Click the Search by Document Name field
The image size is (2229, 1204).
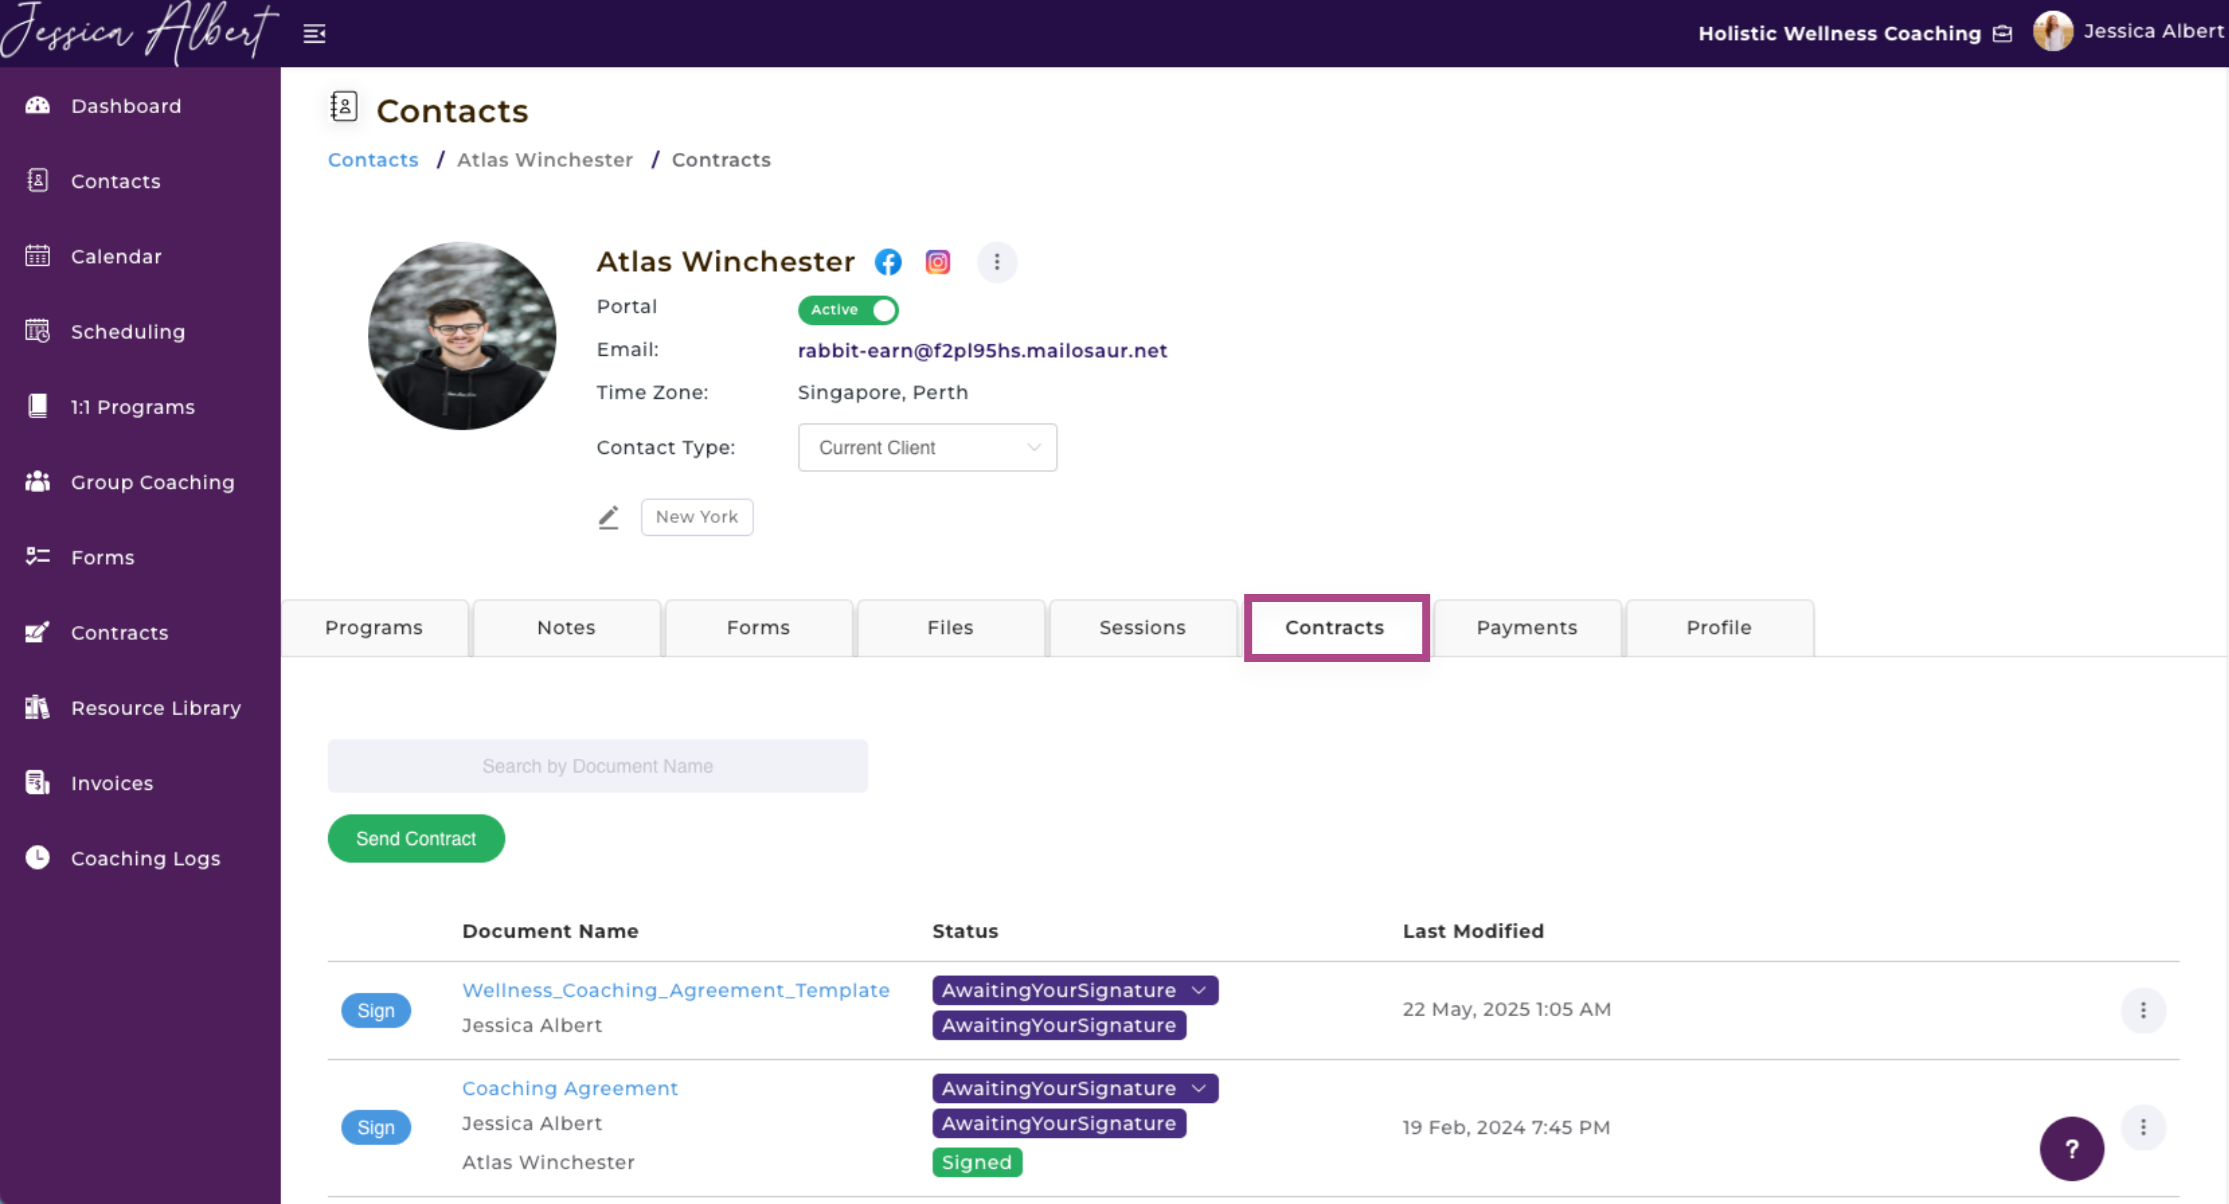597,766
